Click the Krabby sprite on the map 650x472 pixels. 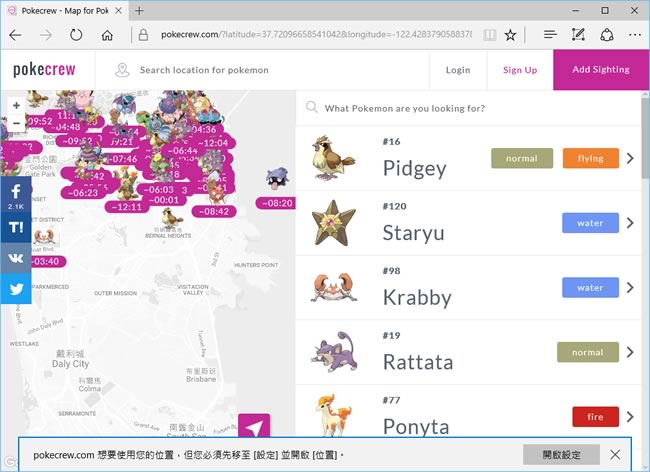click(44, 237)
